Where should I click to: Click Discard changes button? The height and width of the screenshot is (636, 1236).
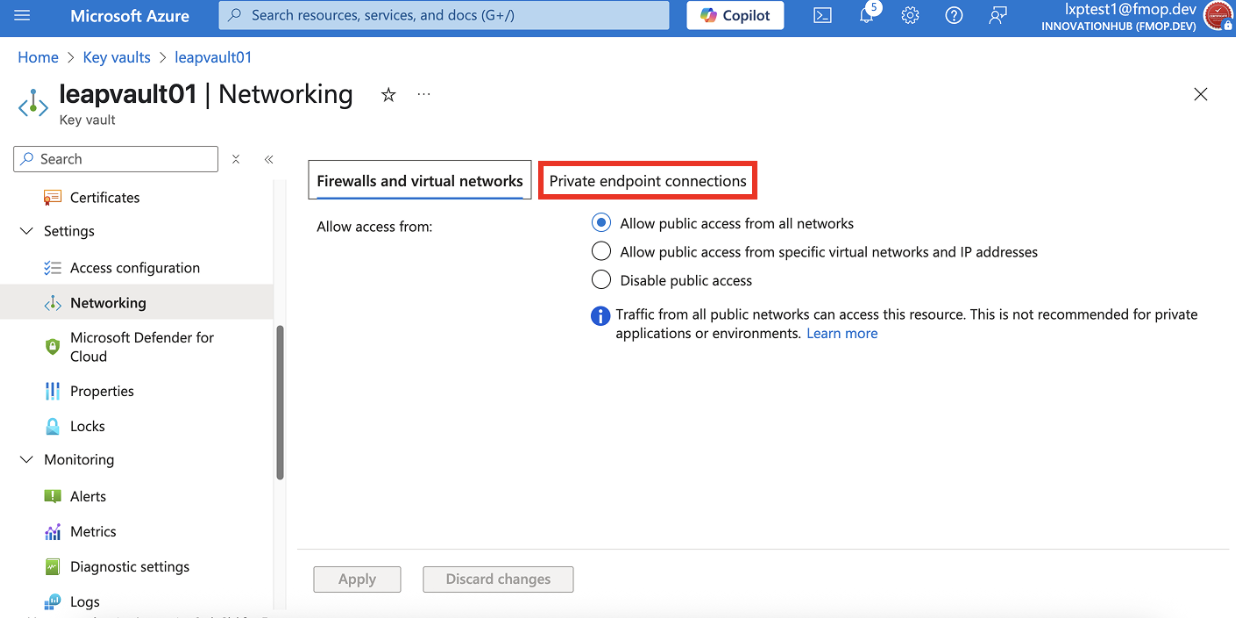point(498,579)
